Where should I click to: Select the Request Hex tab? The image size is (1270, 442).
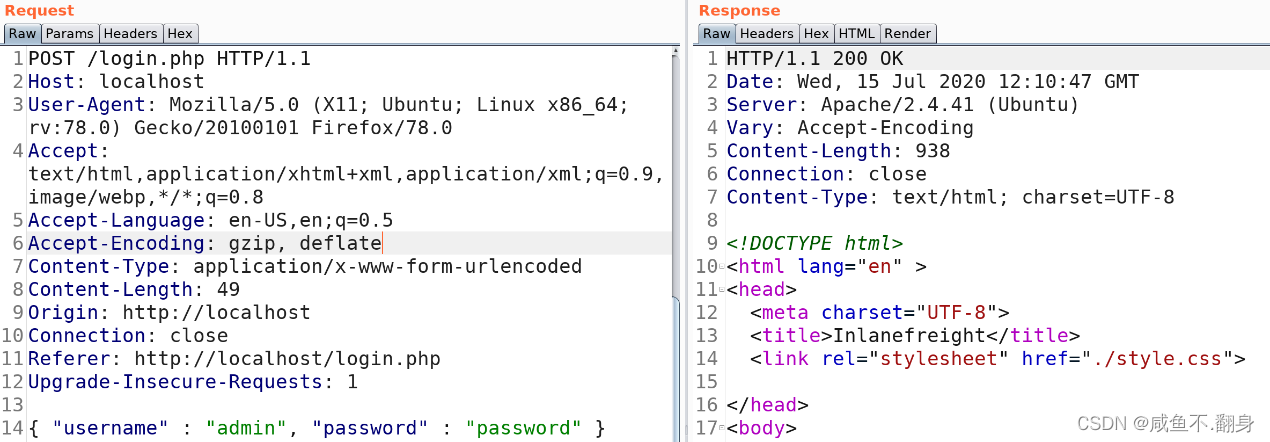[180, 33]
